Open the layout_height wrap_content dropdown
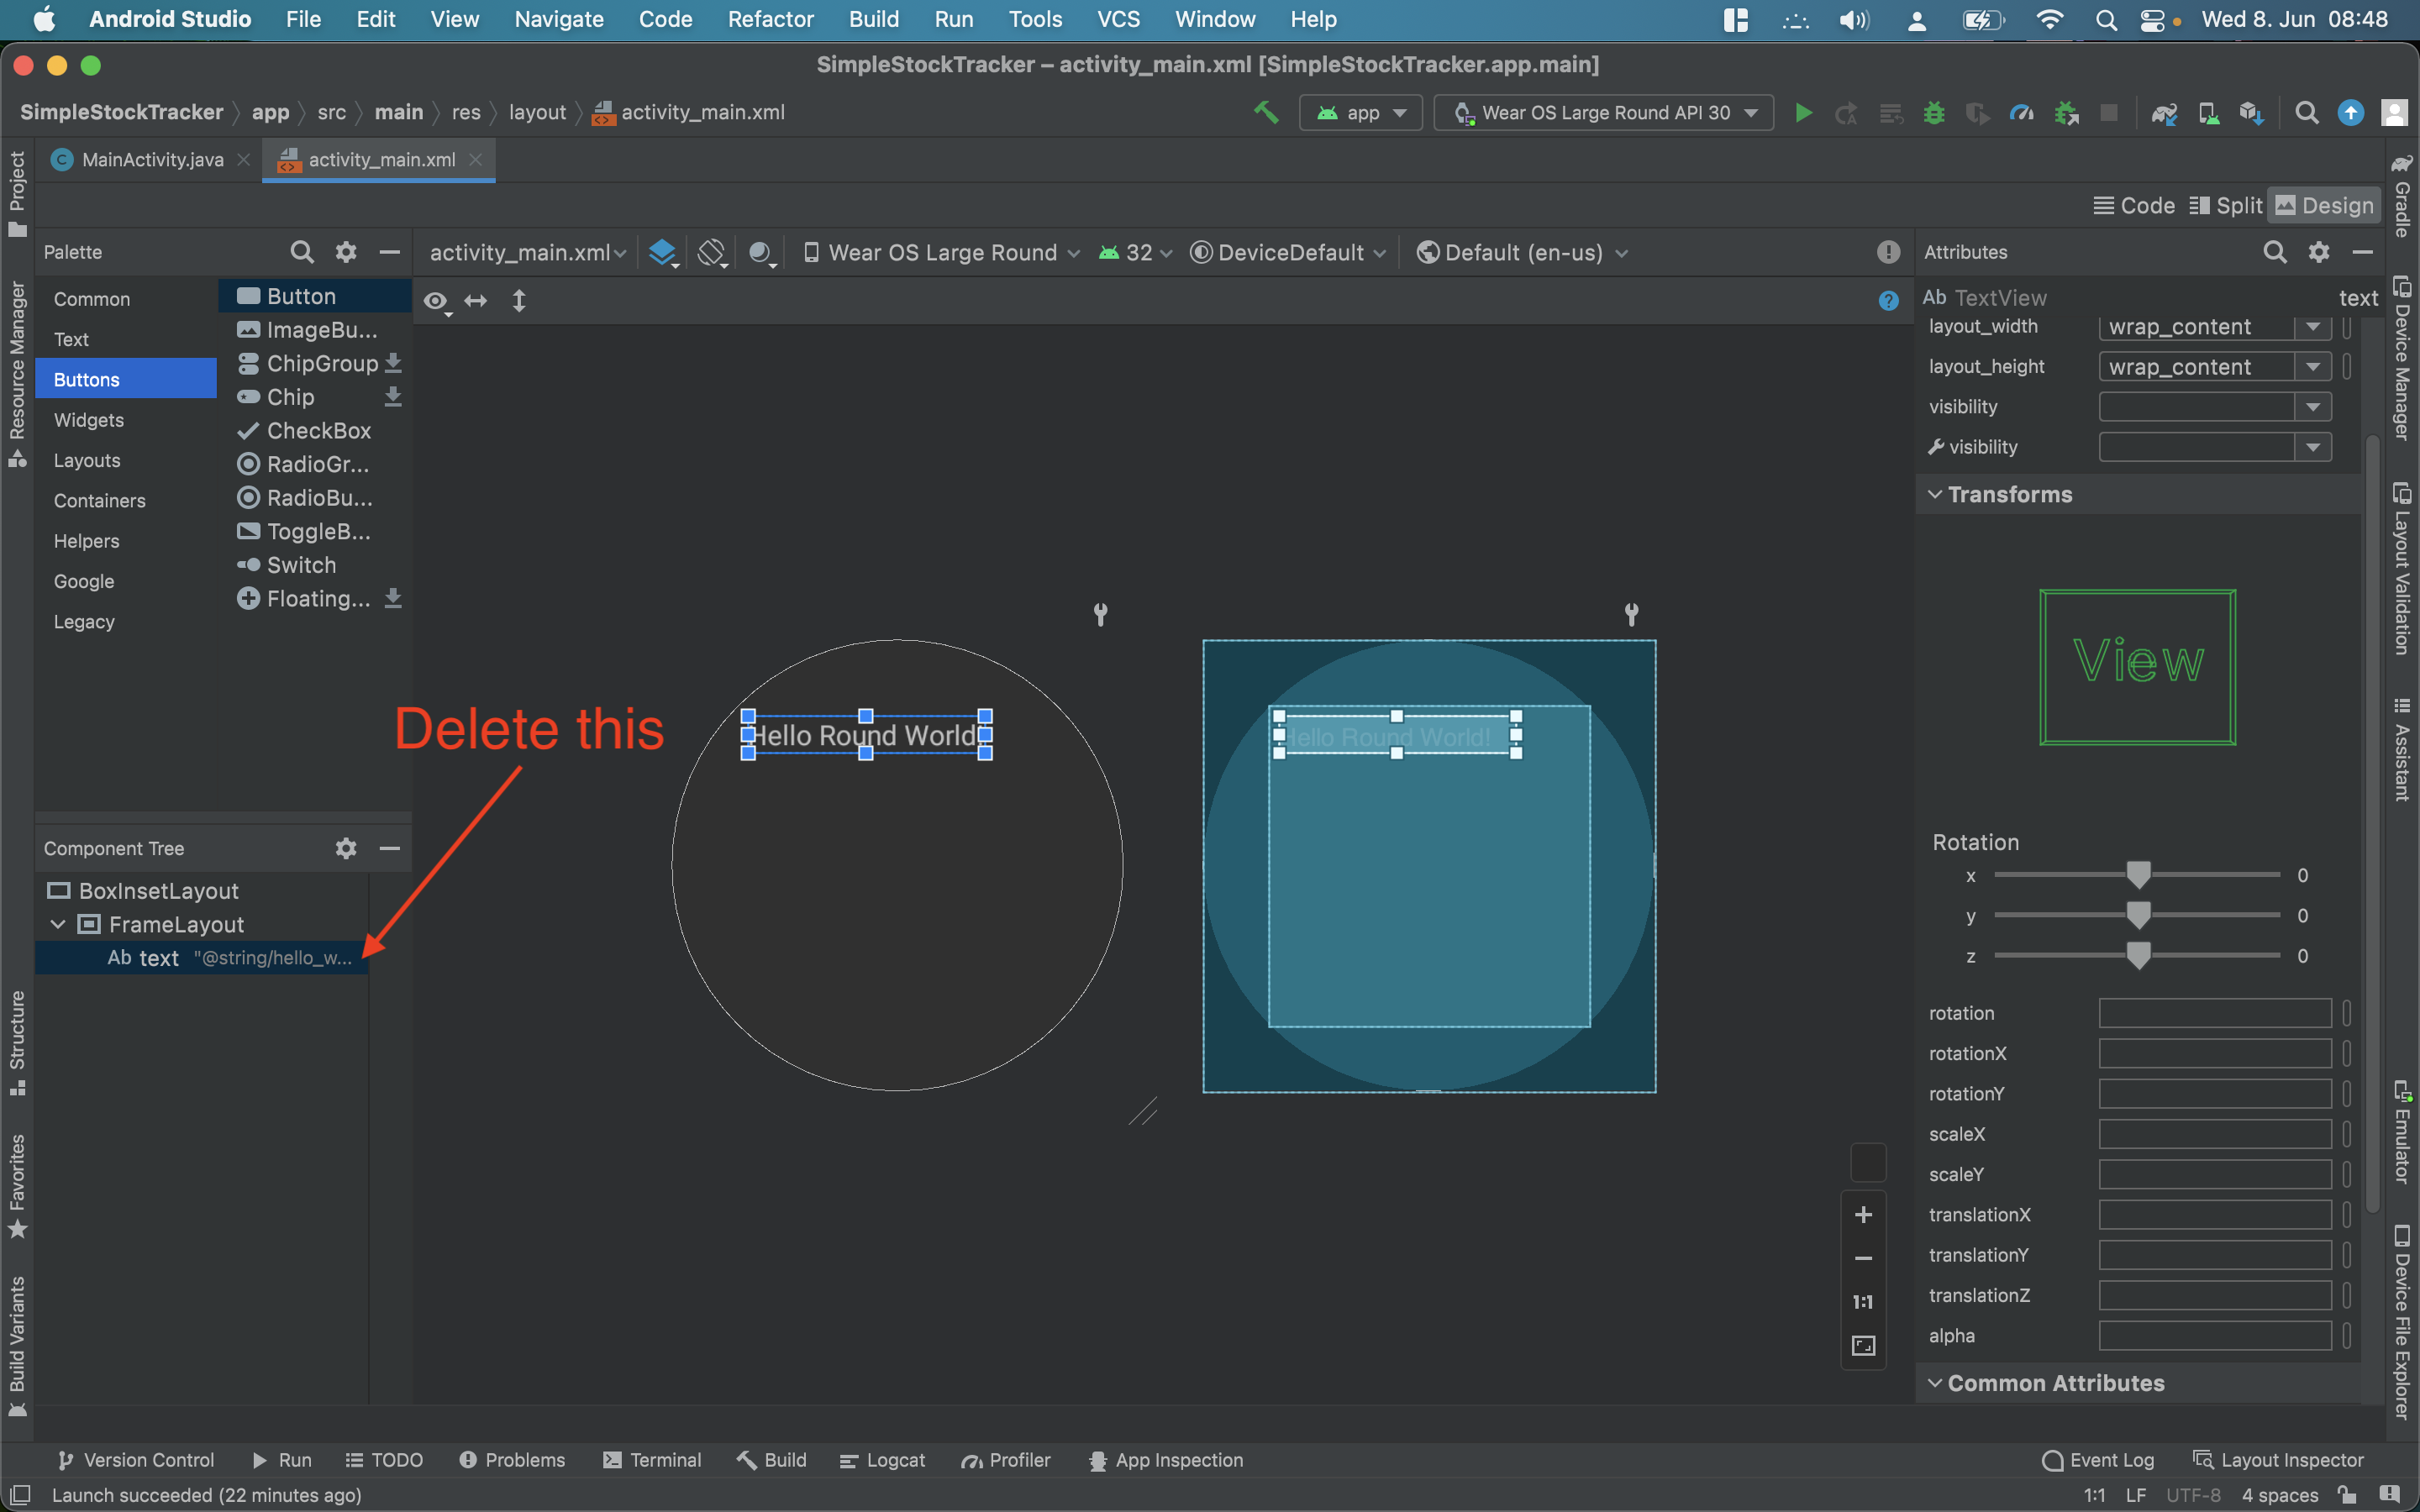2420x1512 pixels. pyautogui.click(x=2312, y=367)
